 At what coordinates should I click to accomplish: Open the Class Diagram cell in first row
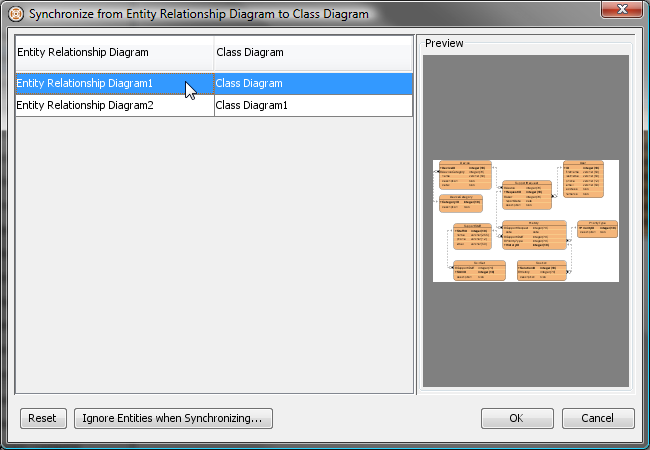[313, 83]
